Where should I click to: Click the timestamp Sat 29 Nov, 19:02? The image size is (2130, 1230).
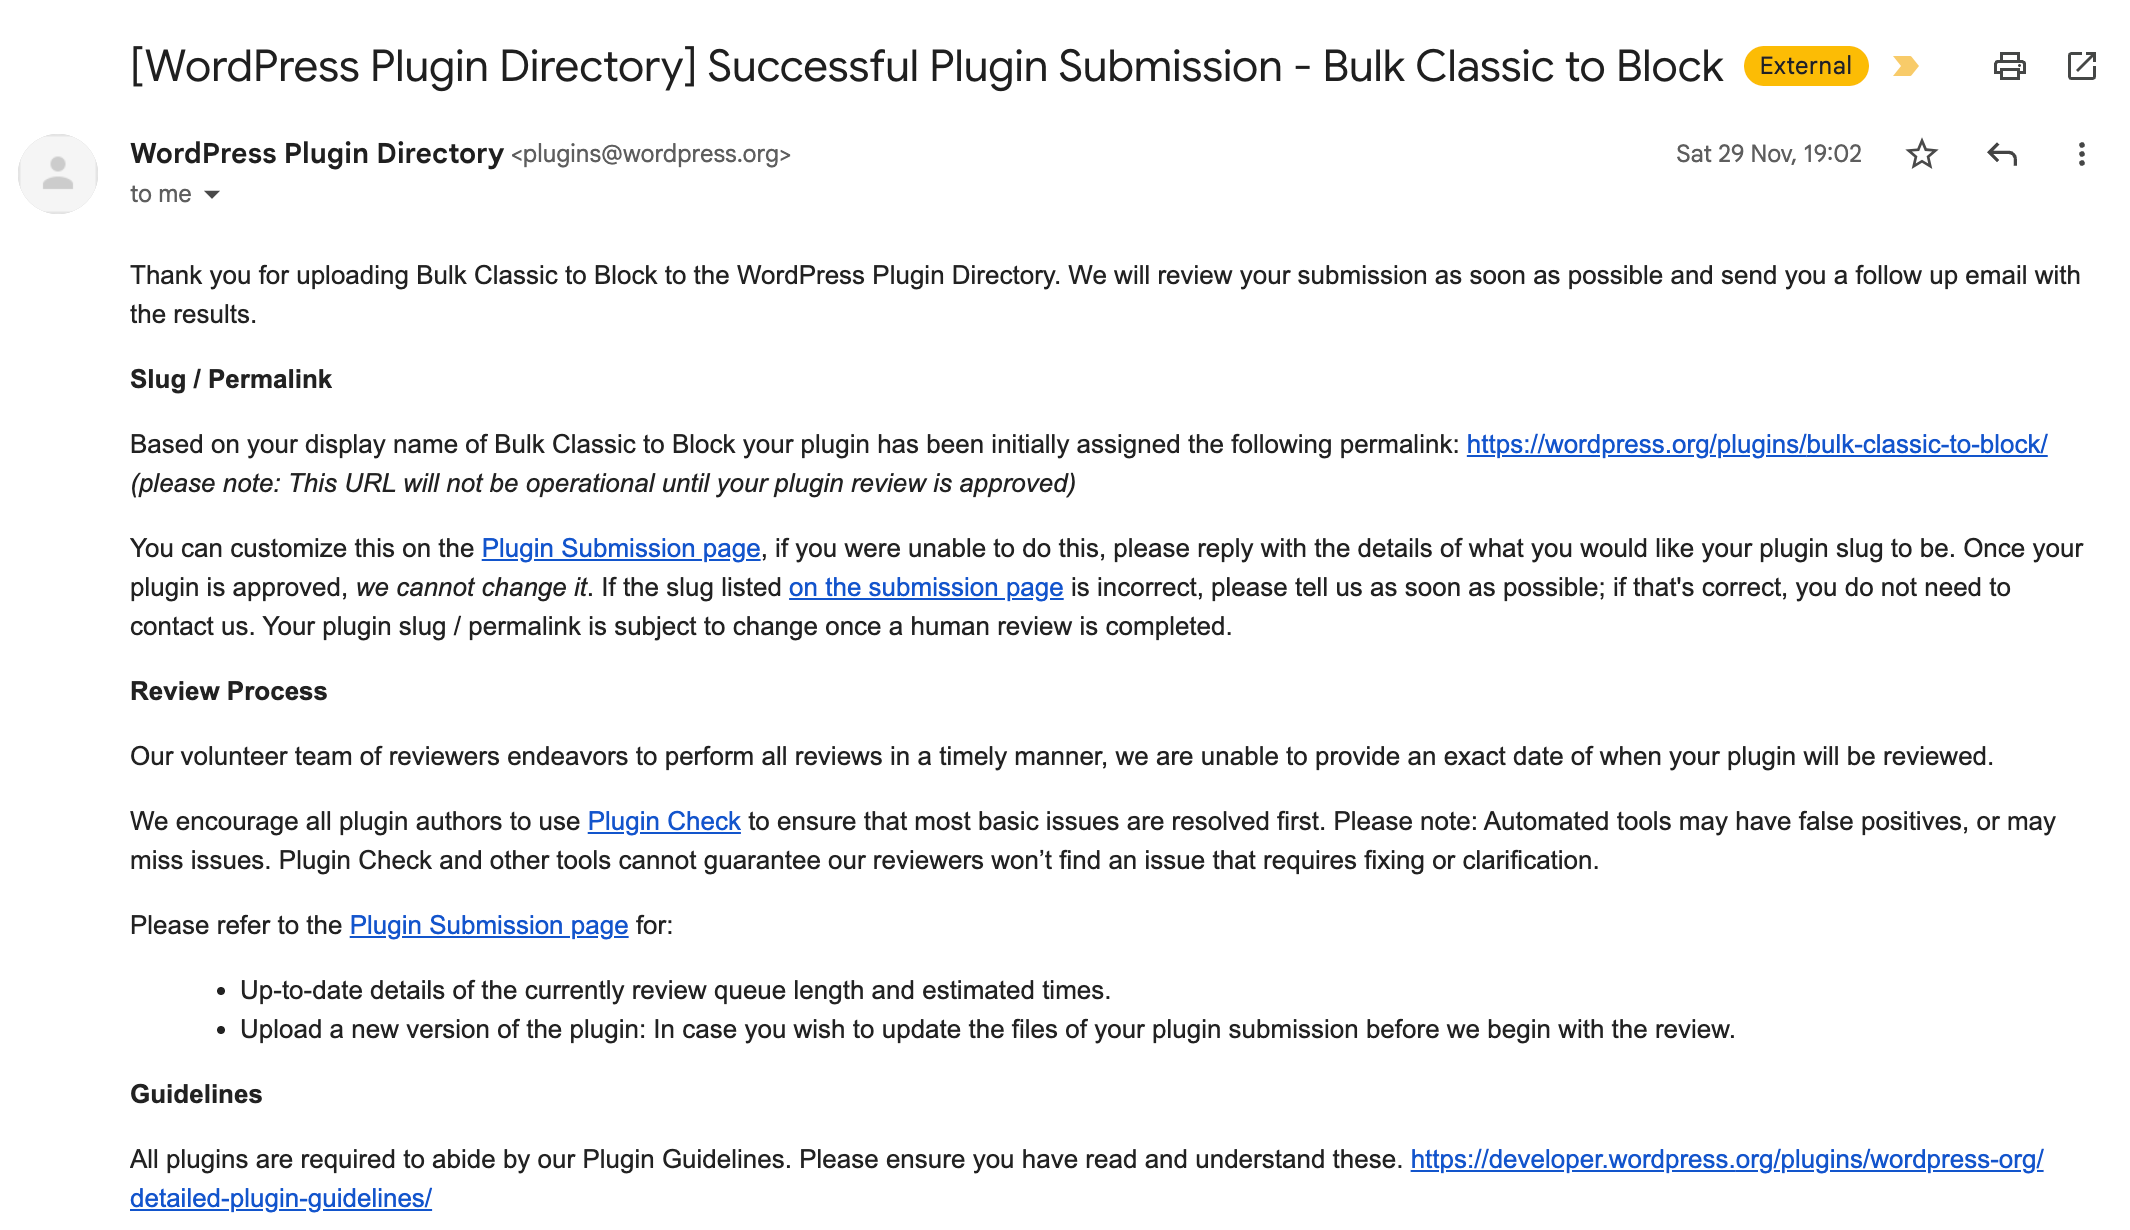pos(1768,153)
